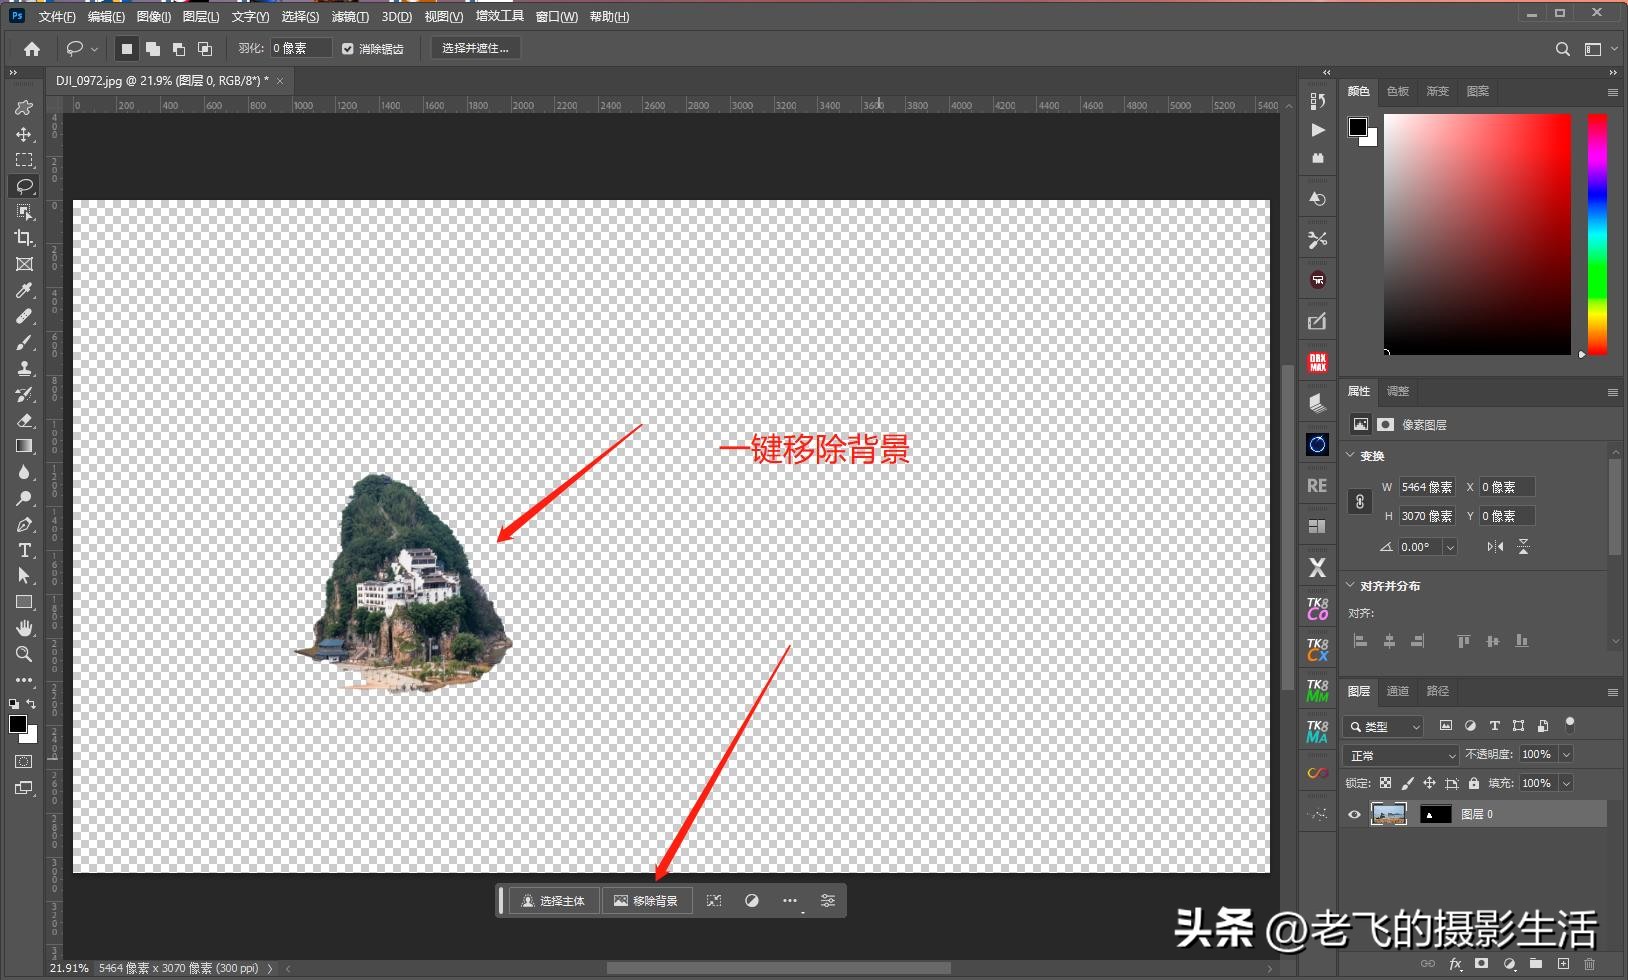
Task: Switch to the 通道 panel tab
Action: tap(1398, 690)
